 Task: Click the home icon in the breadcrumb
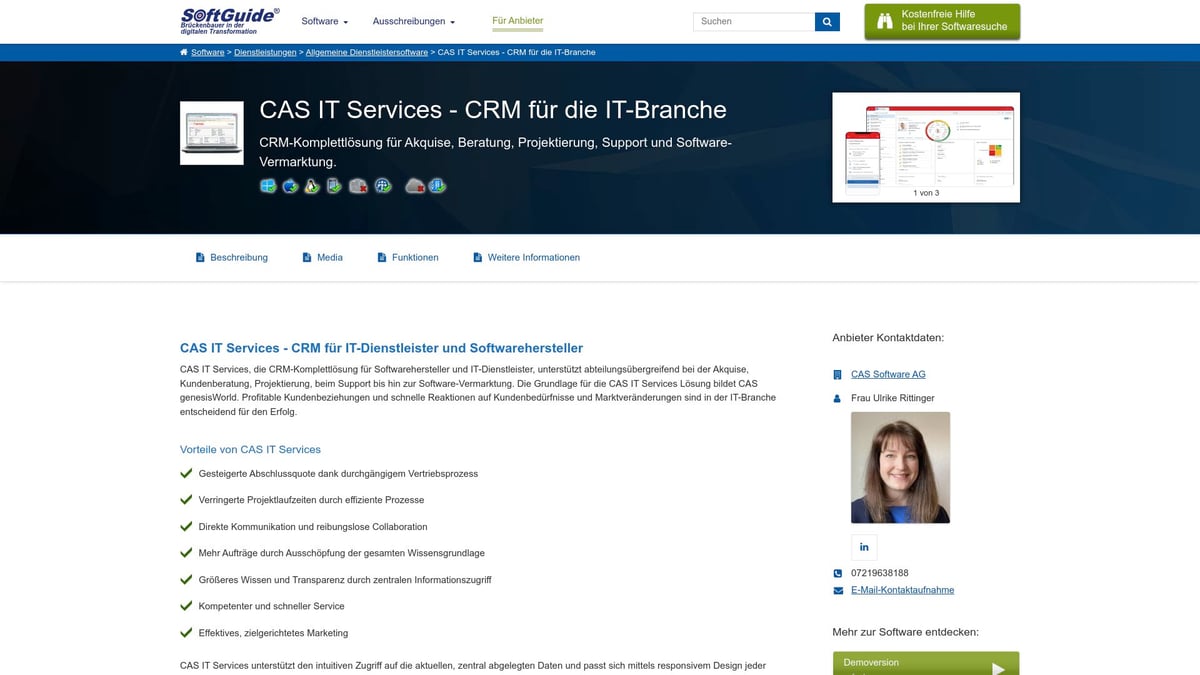[x=184, y=52]
